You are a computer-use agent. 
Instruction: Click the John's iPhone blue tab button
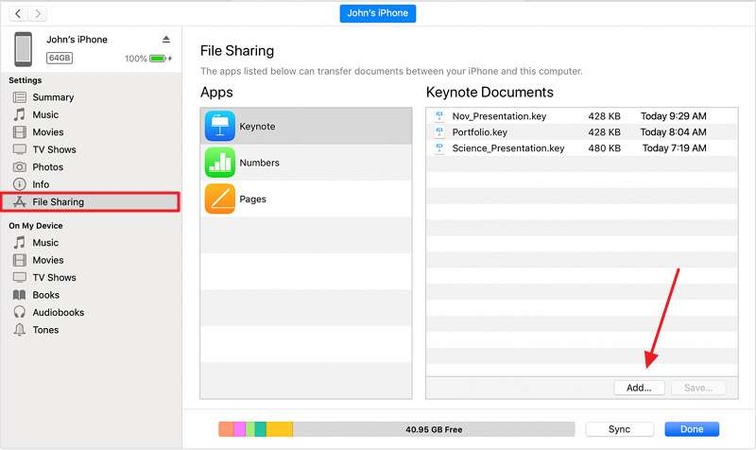(x=378, y=14)
